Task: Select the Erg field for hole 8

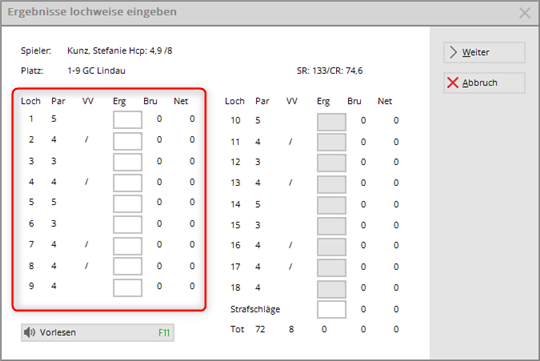Action: coord(127,266)
